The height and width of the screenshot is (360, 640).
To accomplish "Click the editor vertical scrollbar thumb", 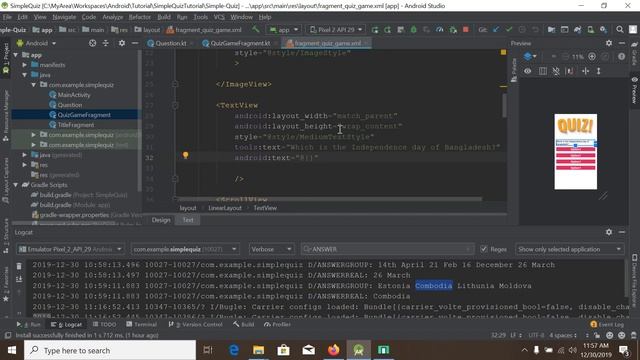I will (x=504, y=105).
